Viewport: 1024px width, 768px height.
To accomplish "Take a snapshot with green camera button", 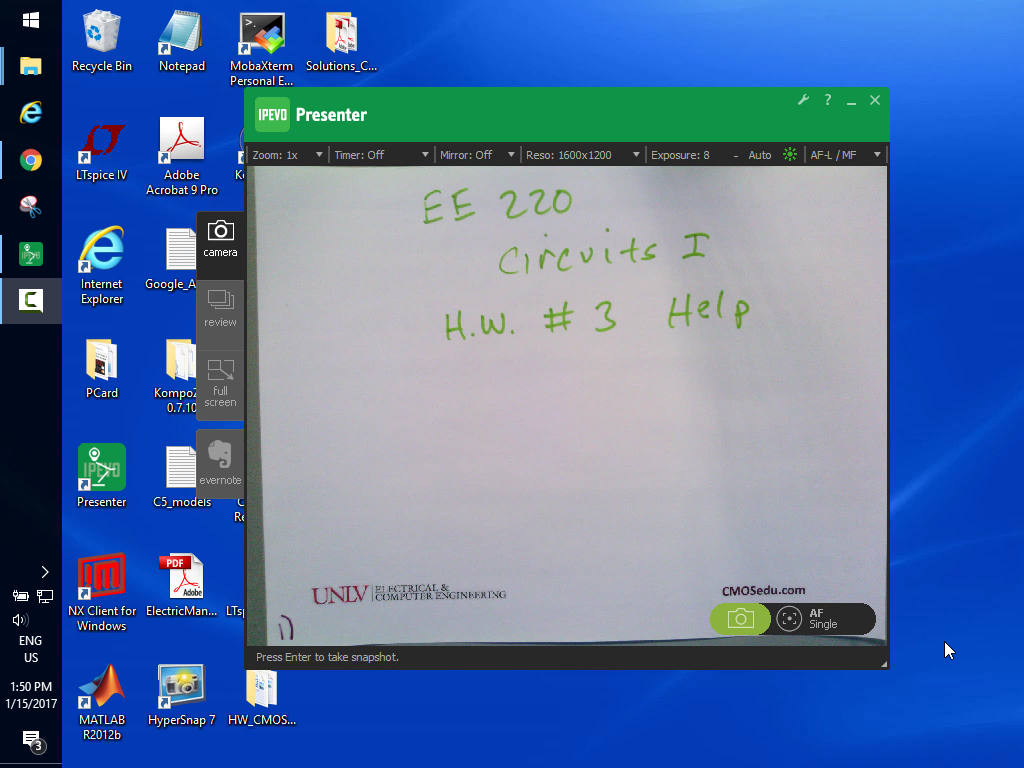I will [740, 618].
